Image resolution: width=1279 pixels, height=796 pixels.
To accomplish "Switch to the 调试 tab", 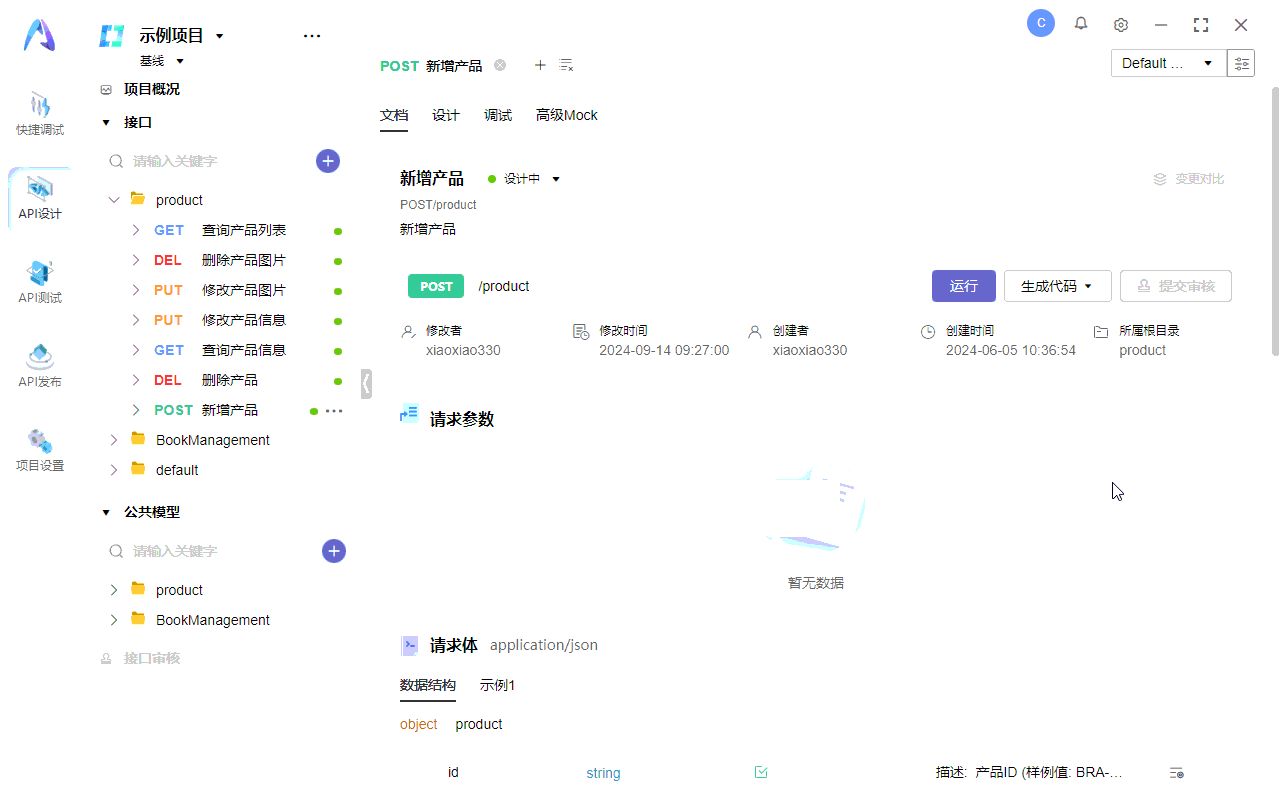I will click(x=498, y=115).
